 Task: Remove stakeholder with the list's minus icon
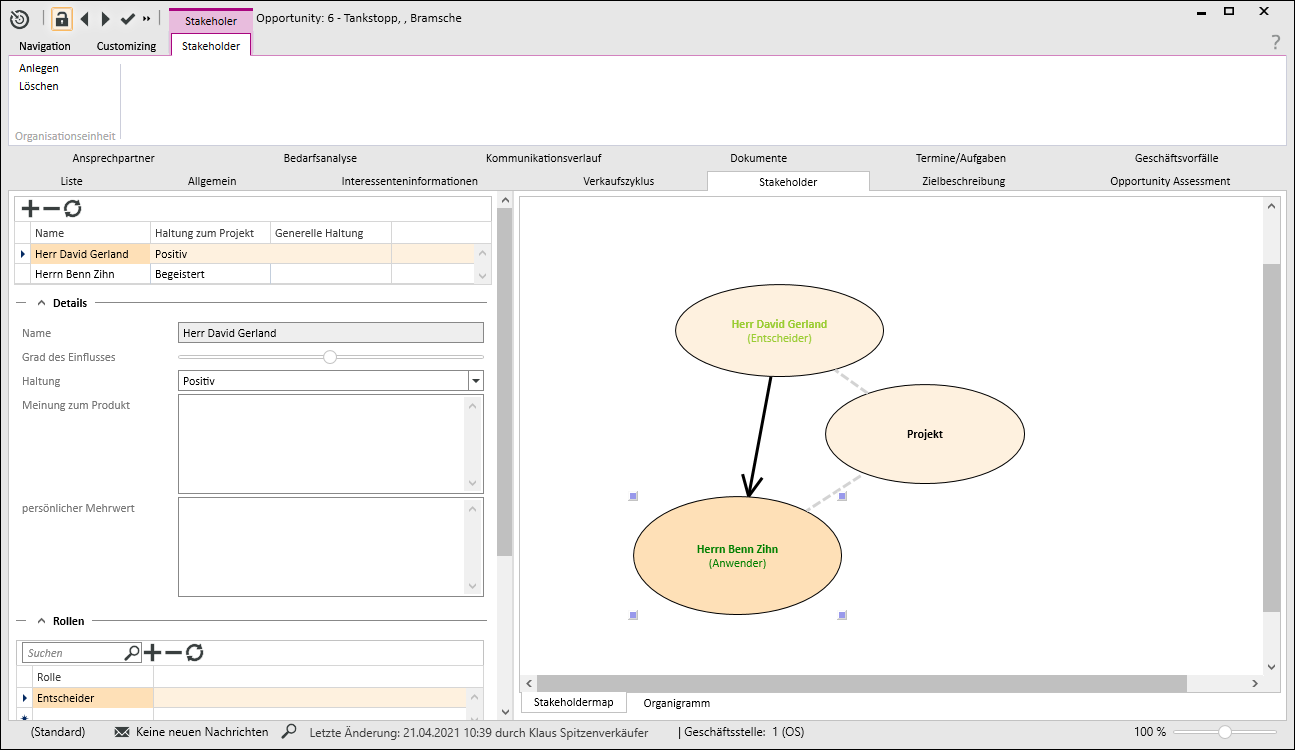51,208
